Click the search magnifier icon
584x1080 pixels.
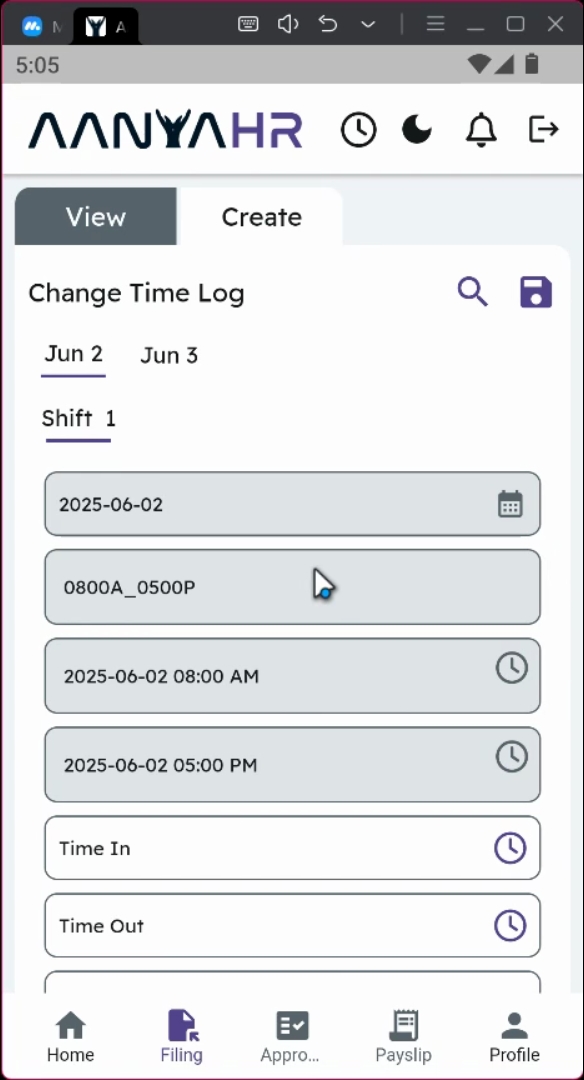tap(473, 292)
